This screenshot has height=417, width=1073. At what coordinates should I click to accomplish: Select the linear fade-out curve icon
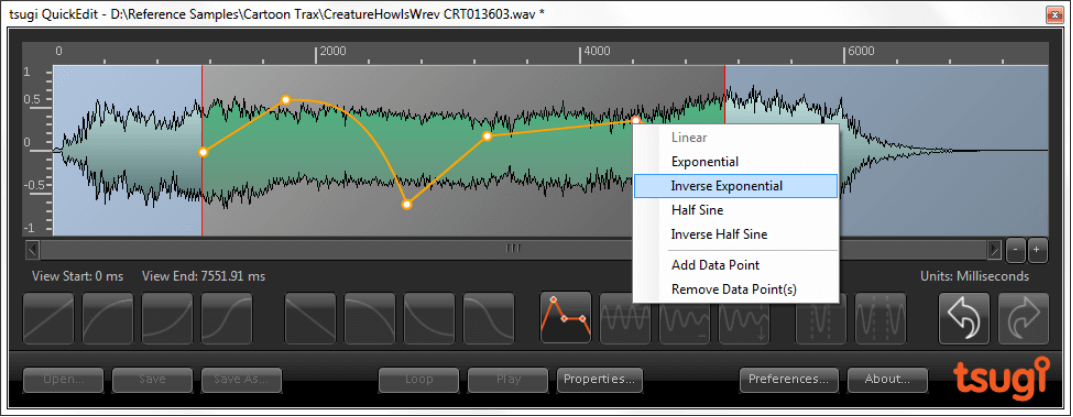point(310,318)
